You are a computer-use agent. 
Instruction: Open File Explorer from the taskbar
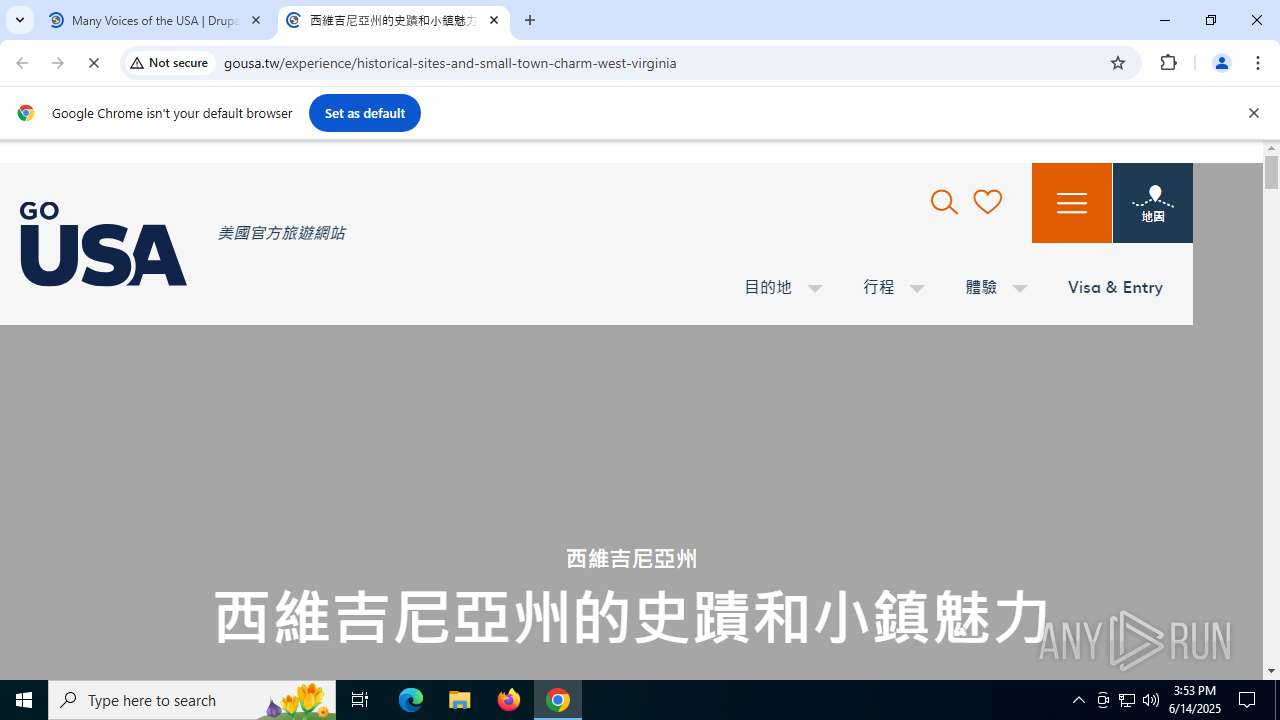point(460,700)
